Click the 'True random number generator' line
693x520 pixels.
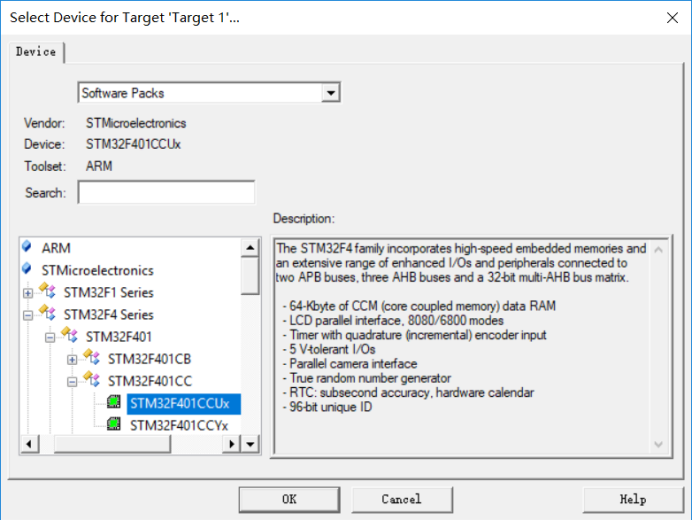point(367,378)
